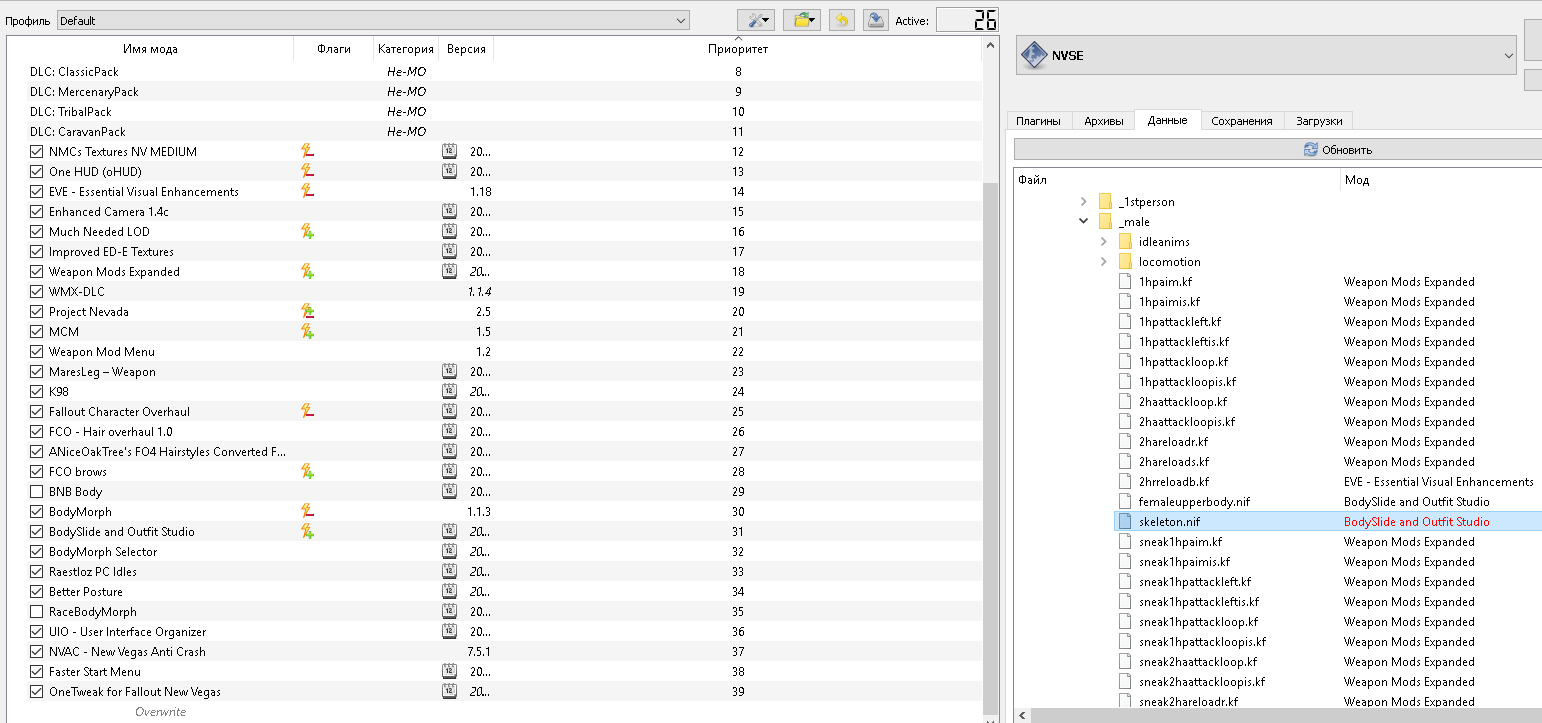This screenshot has width=1542, height=723.
Task: Open the Сохранения tab
Action: pyautogui.click(x=1242, y=121)
